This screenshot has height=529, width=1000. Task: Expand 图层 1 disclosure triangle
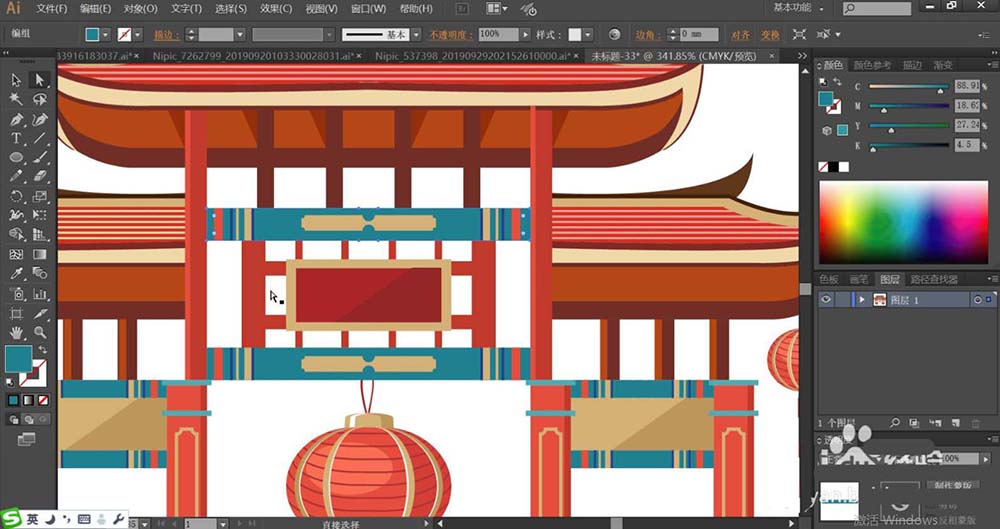861,300
